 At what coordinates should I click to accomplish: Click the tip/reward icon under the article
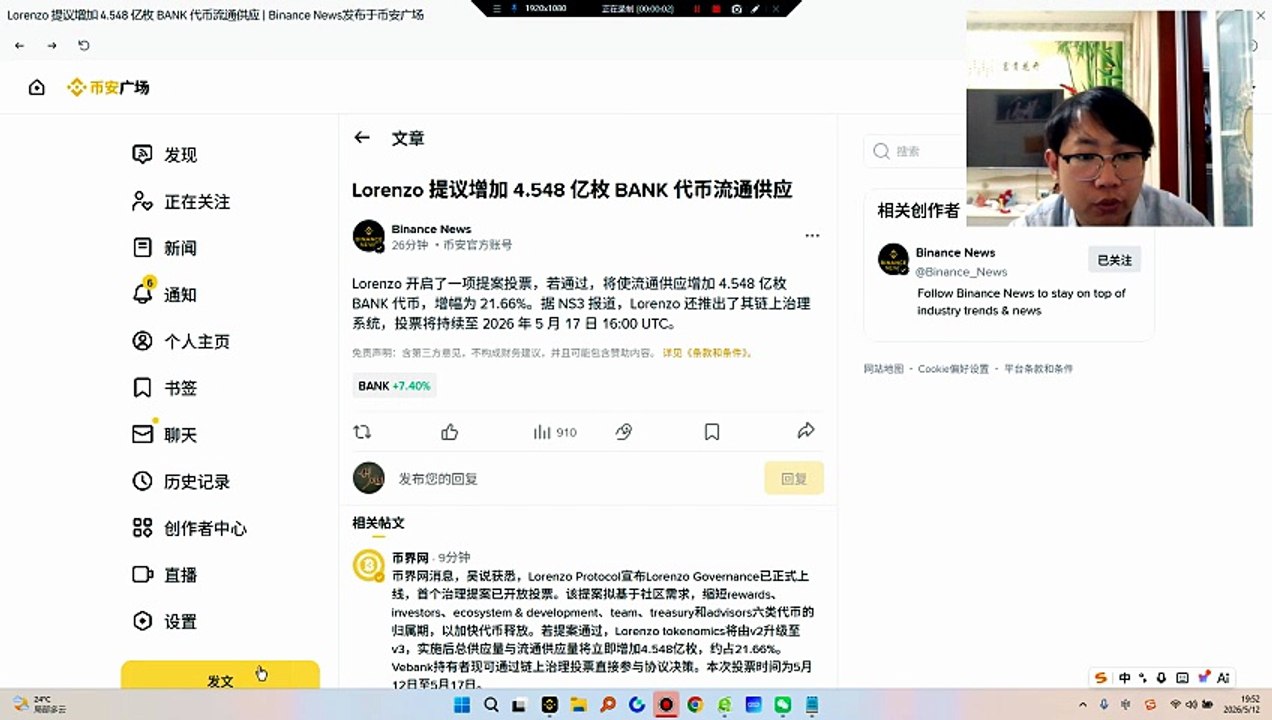point(624,432)
